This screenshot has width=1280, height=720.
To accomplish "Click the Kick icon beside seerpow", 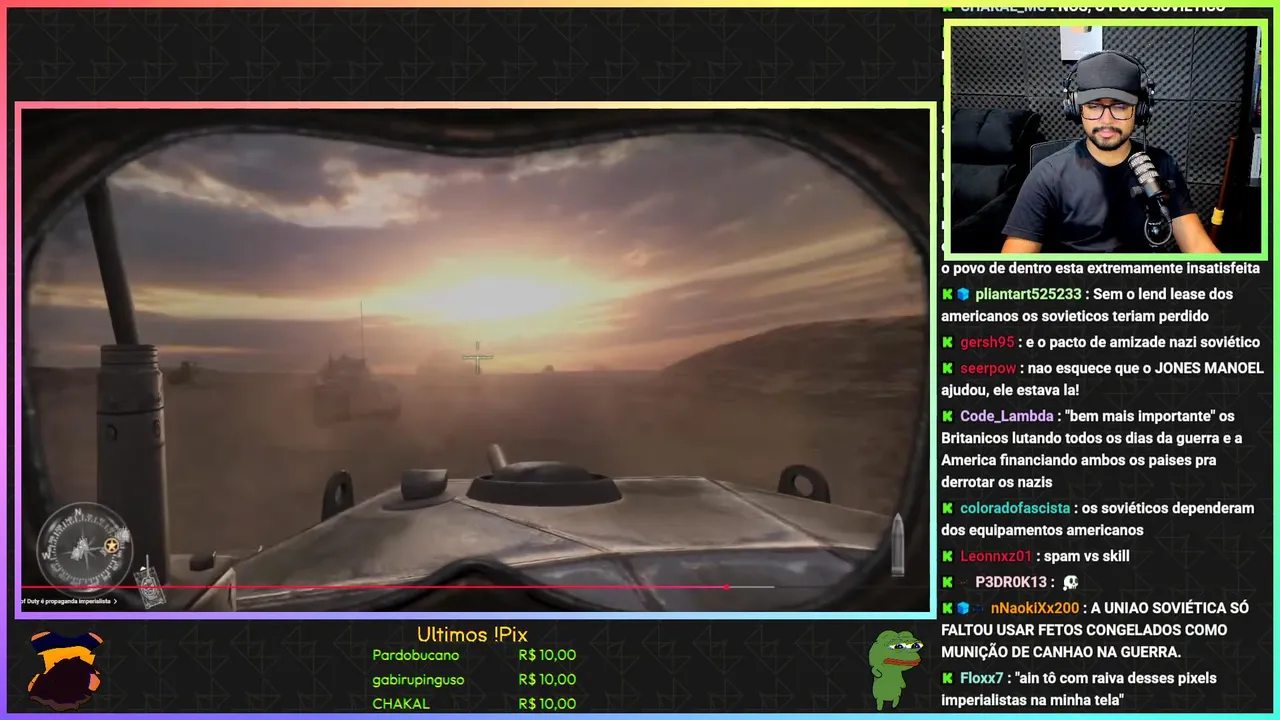I will (947, 368).
